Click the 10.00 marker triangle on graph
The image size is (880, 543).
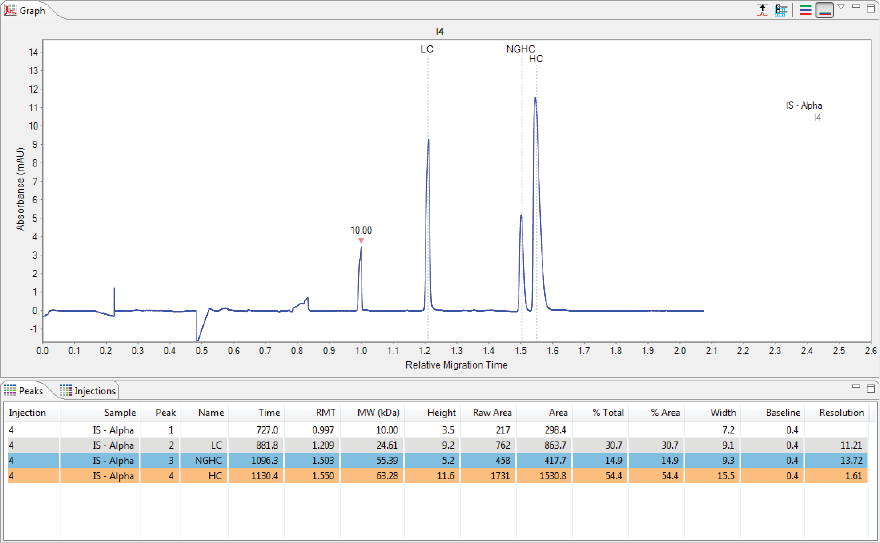361,241
